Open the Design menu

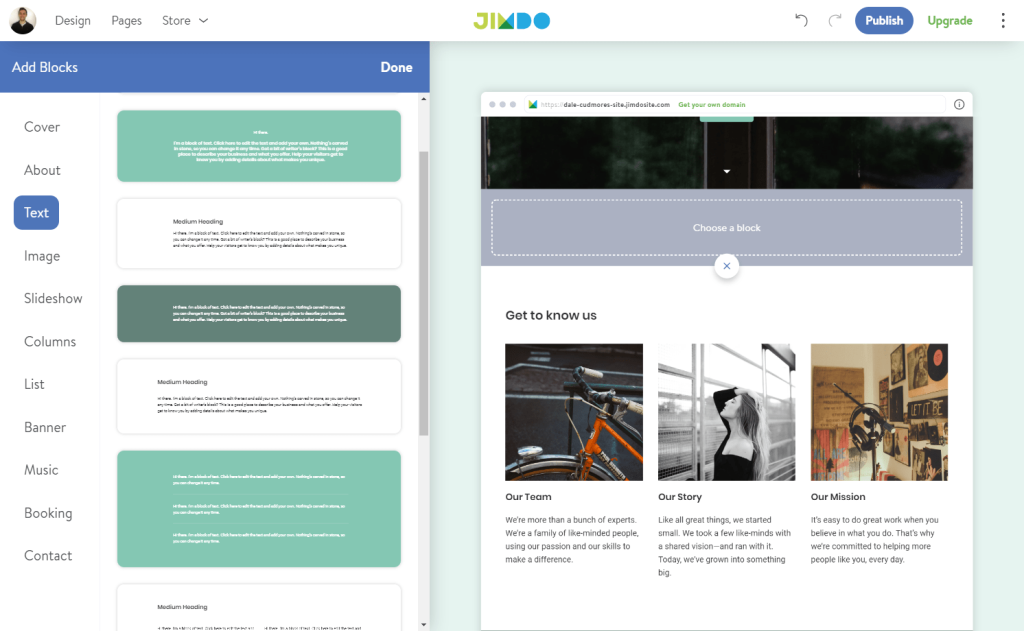tap(72, 21)
